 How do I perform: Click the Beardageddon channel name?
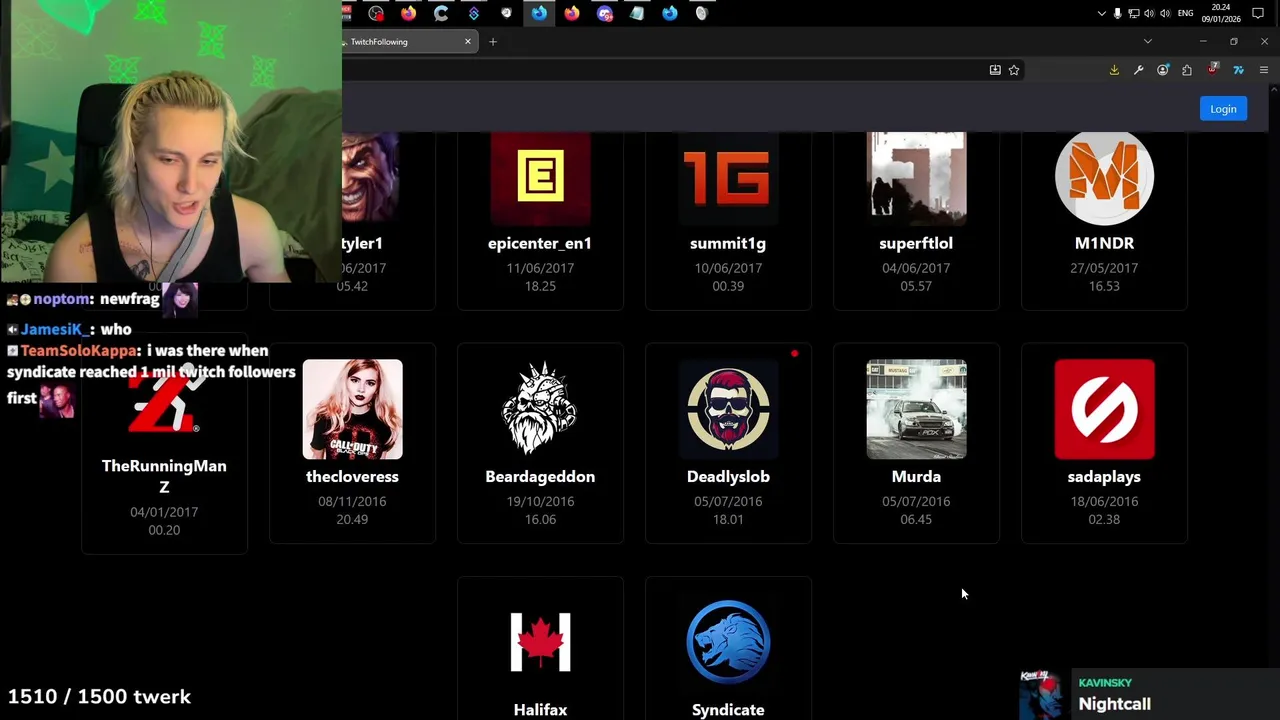pyautogui.click(x=540, y=476)
